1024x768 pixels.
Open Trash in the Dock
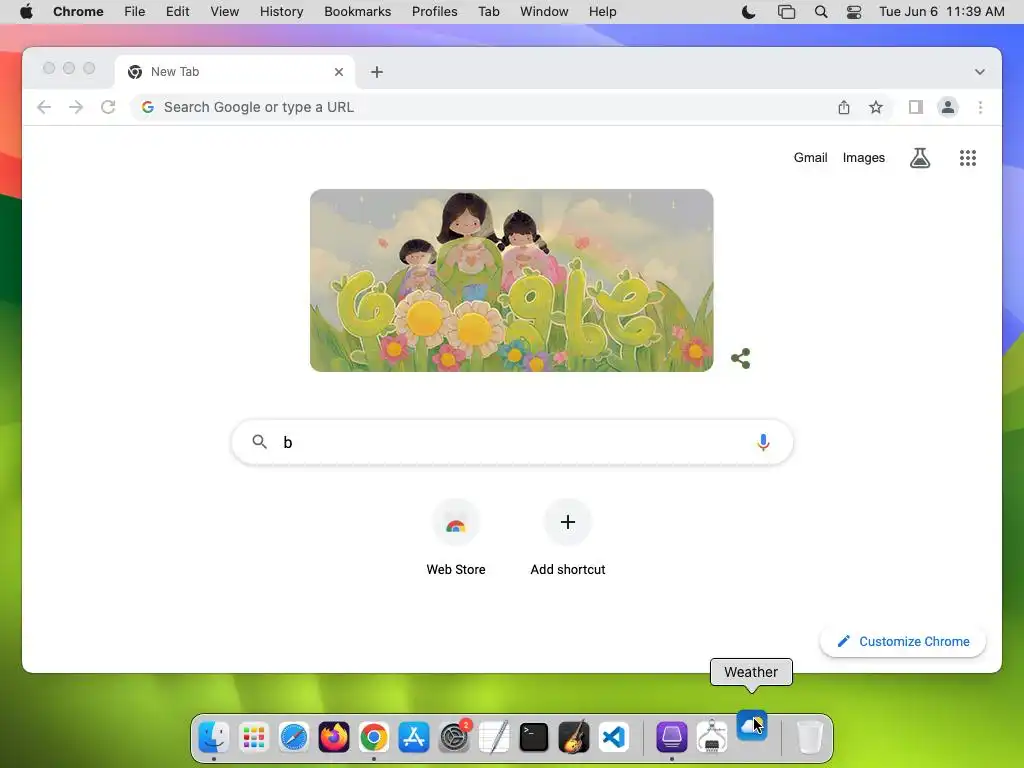(x=810, y=737)
